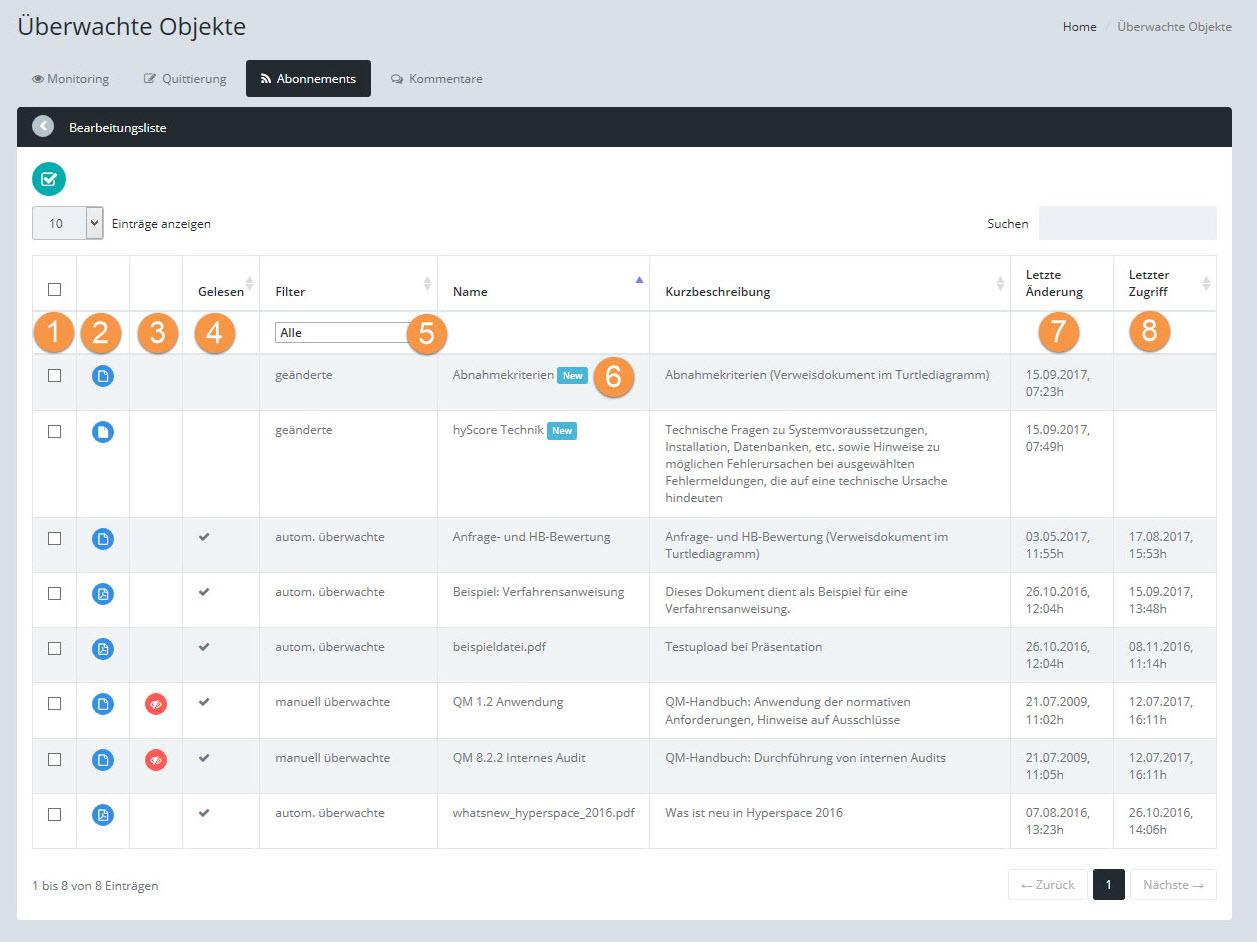Viewport: 1257px width, 942px height.
Task: Click red eye icon for QM 1.2 Anwendung
Action: (x=156, y=704)
